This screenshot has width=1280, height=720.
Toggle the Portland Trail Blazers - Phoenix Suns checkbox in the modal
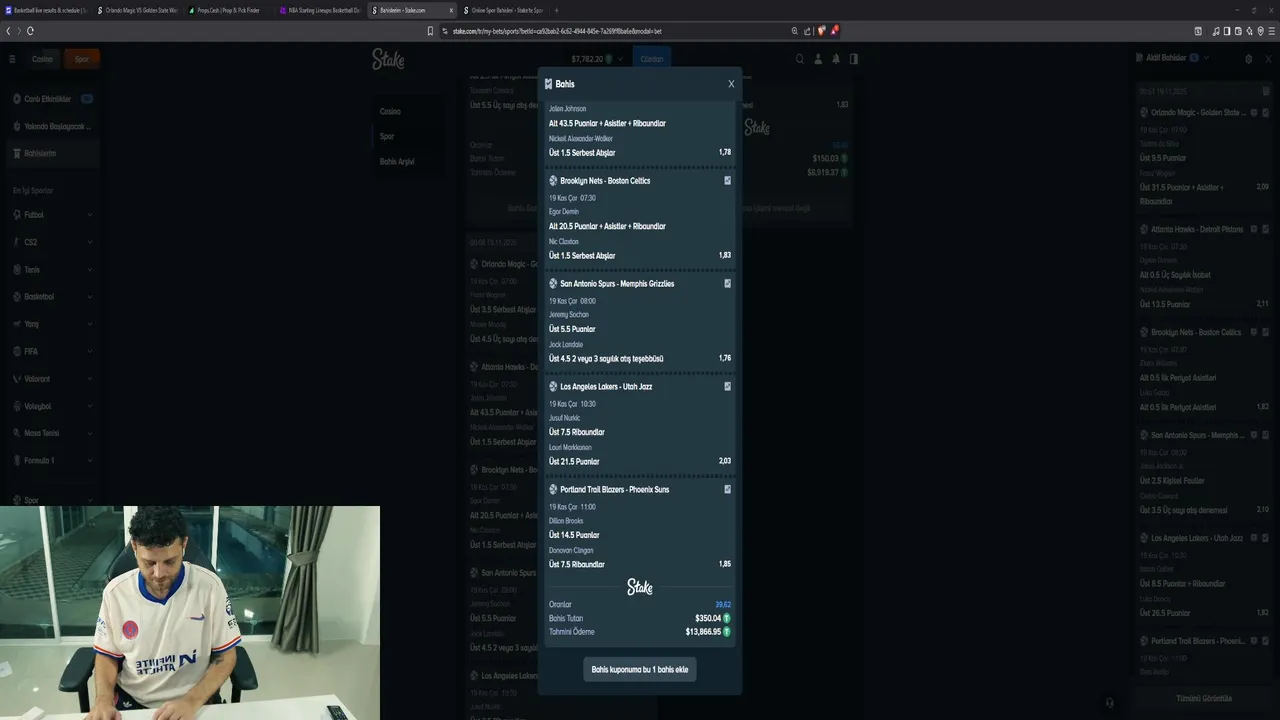pos(727,489)
